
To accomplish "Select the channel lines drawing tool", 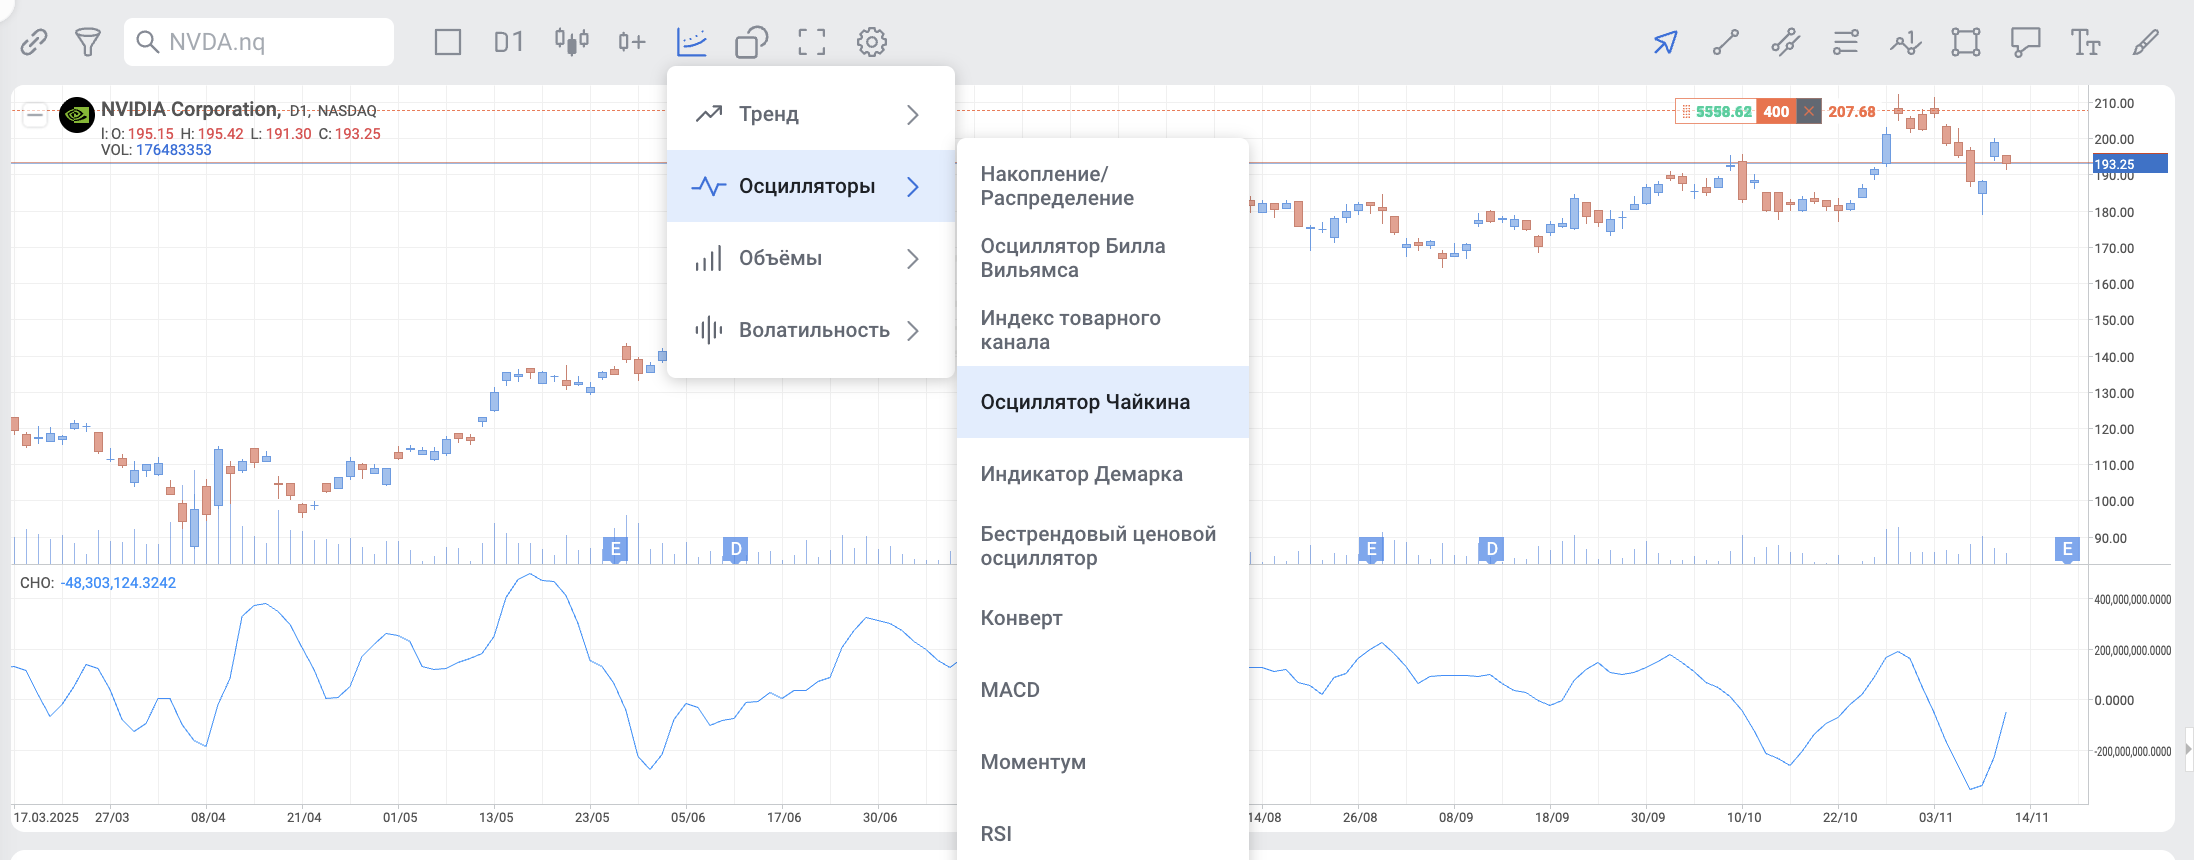I will click(x=1786, y=42).
